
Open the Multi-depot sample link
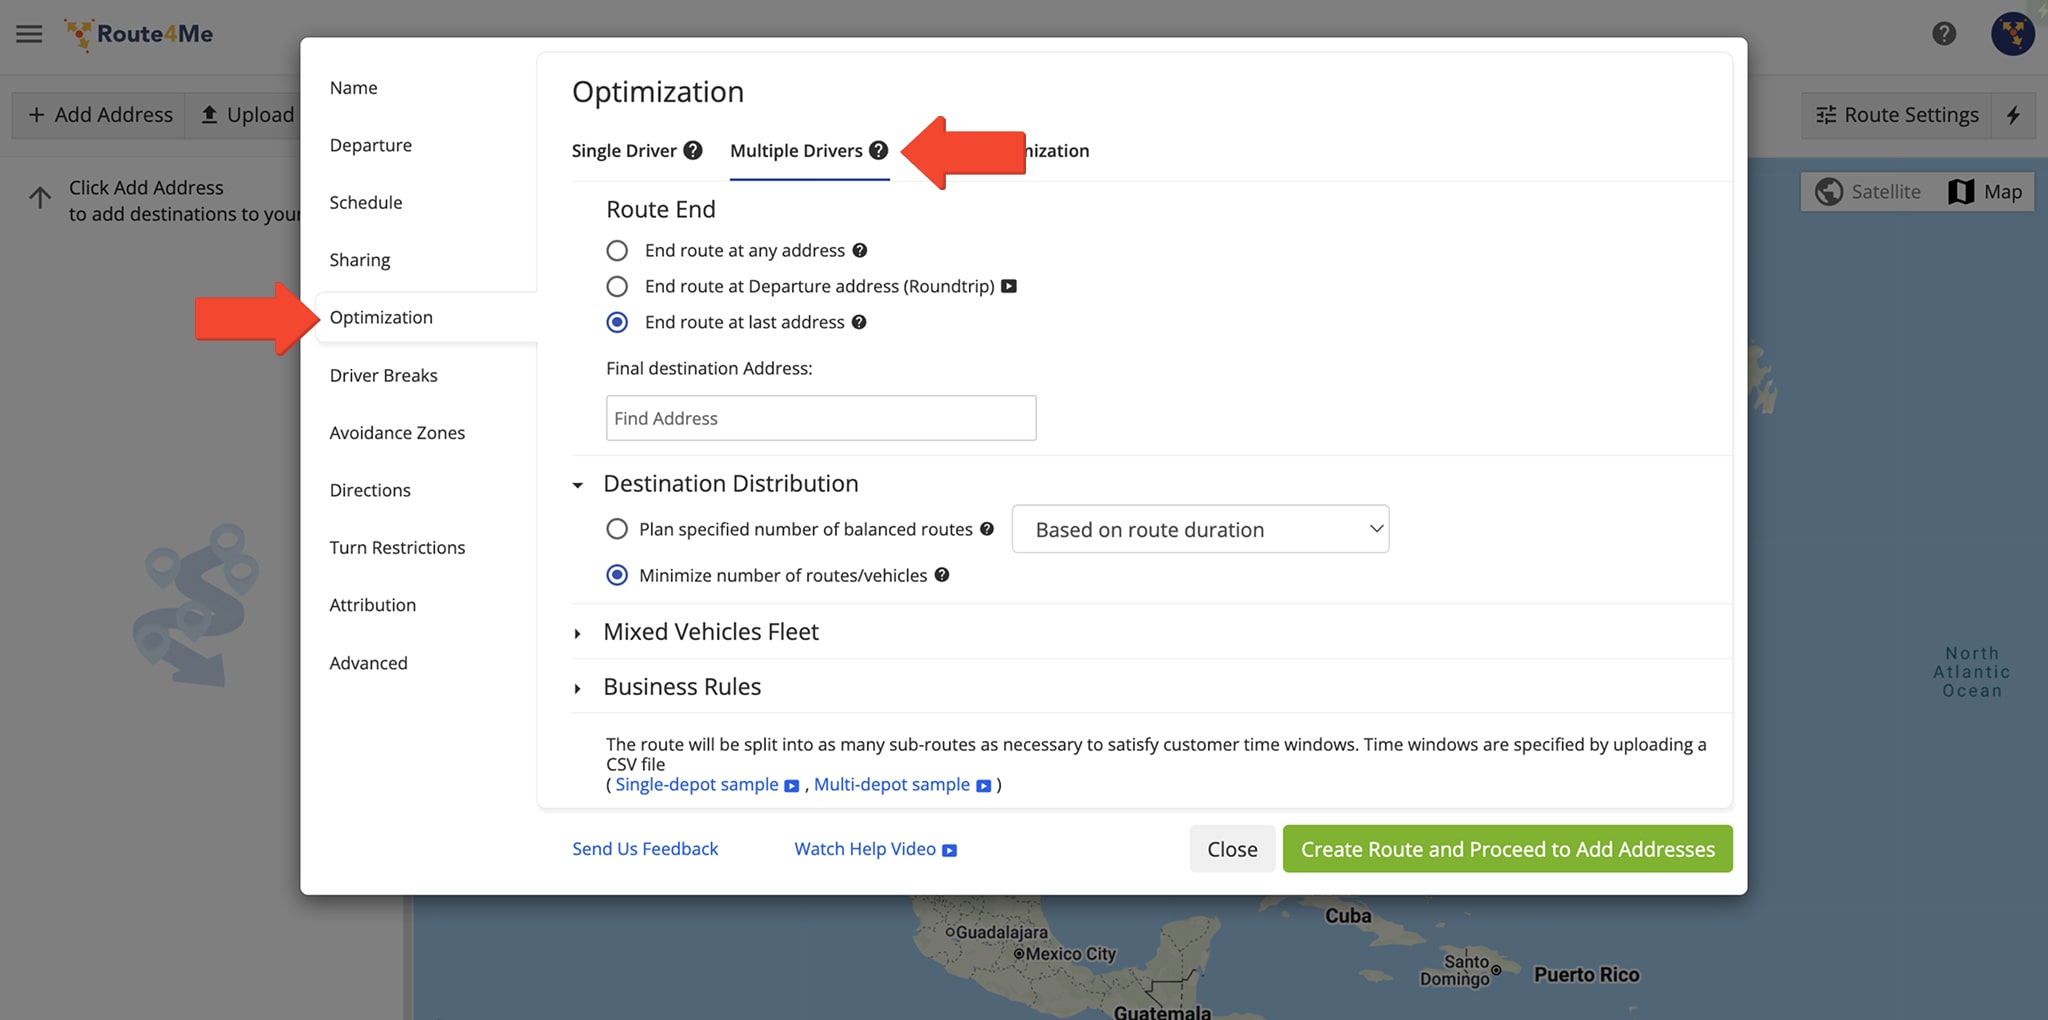click(x=891, y=784)
